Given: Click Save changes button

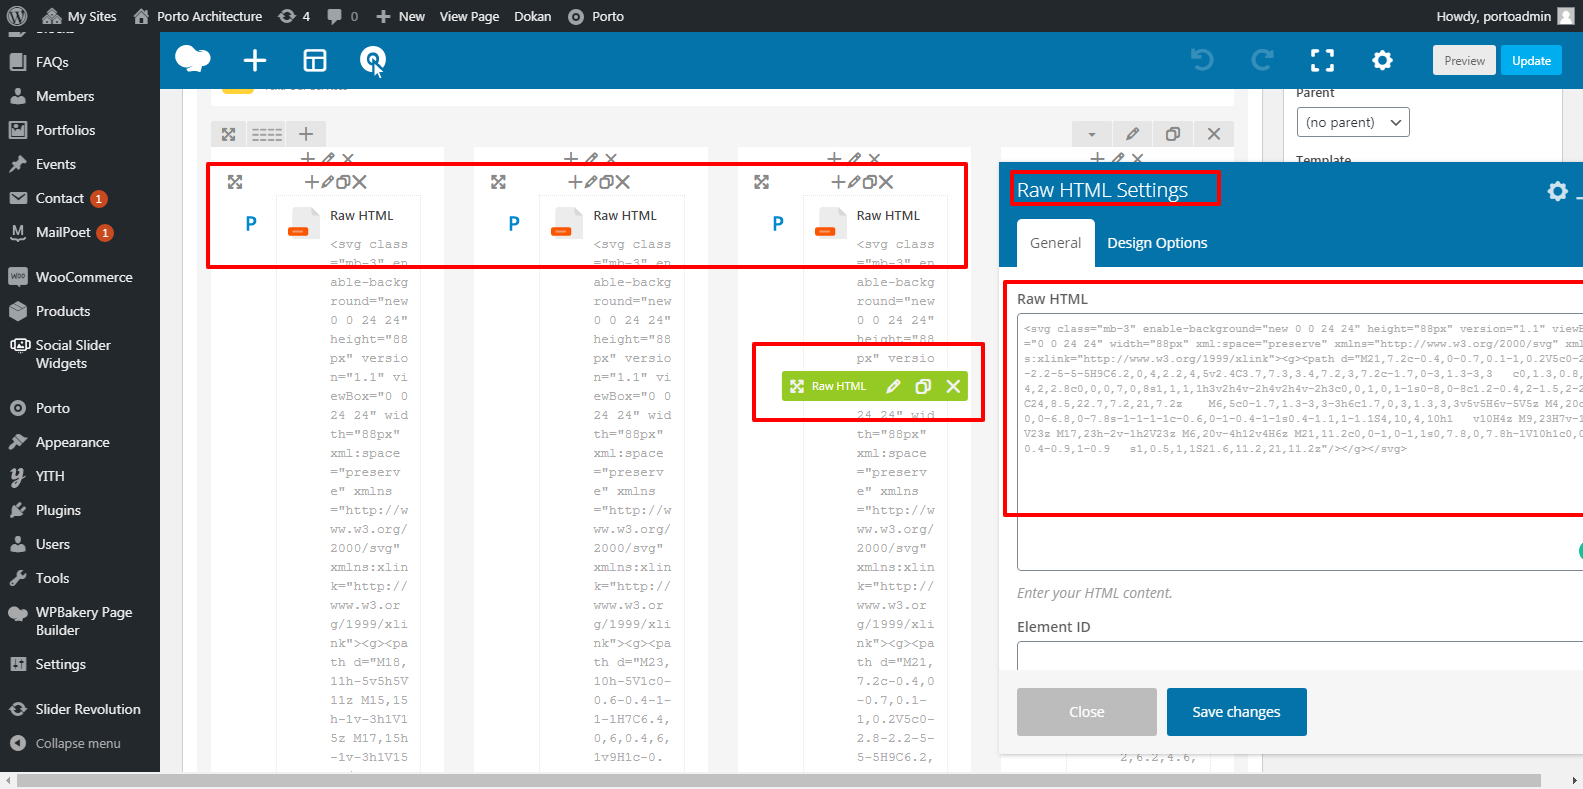Looking at the screenshot, I should [1236, 712].
